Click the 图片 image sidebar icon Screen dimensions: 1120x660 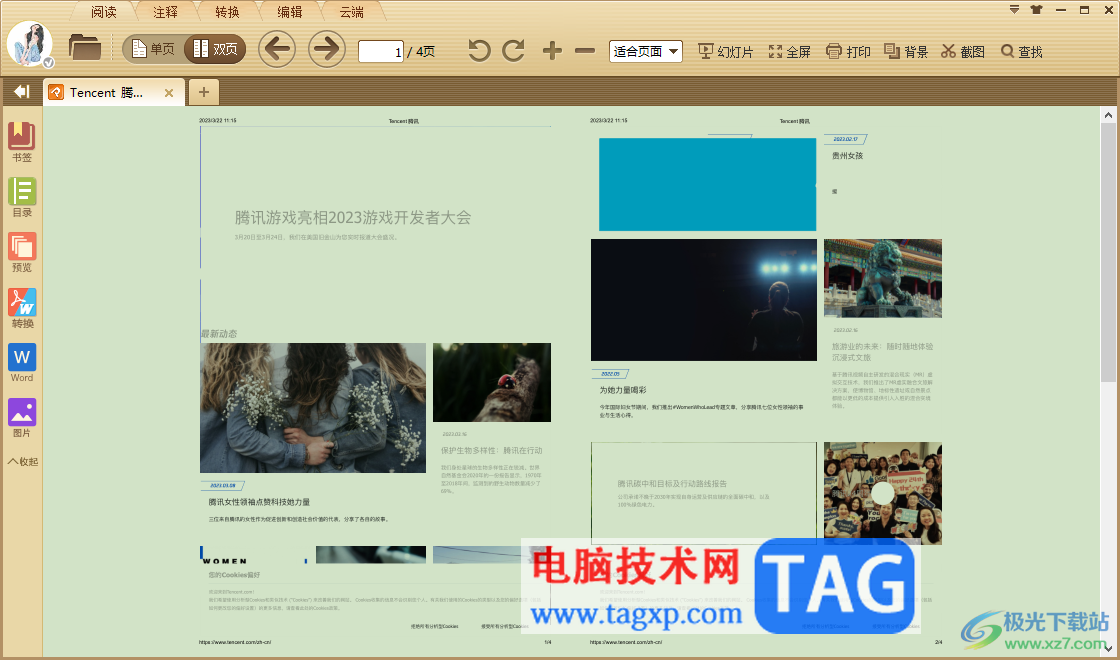pyautogui.click(x=22, y=418)
